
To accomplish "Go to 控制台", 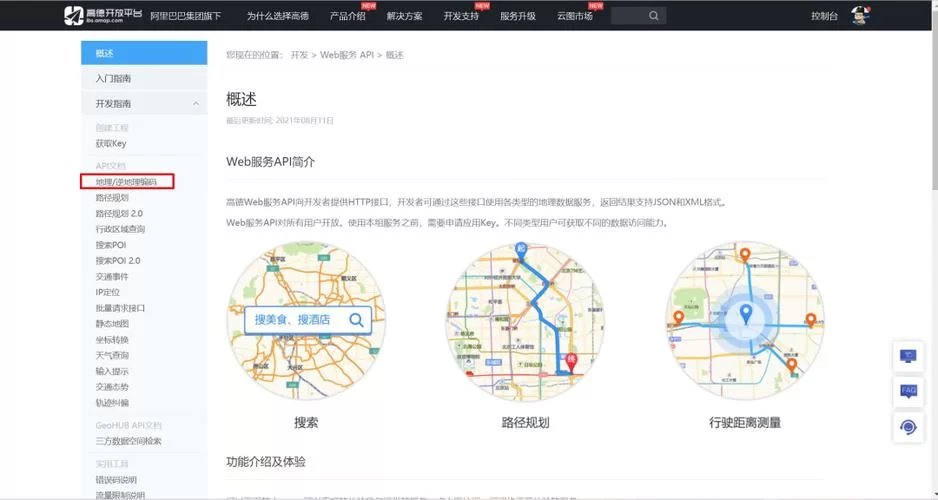I will 824,16.
